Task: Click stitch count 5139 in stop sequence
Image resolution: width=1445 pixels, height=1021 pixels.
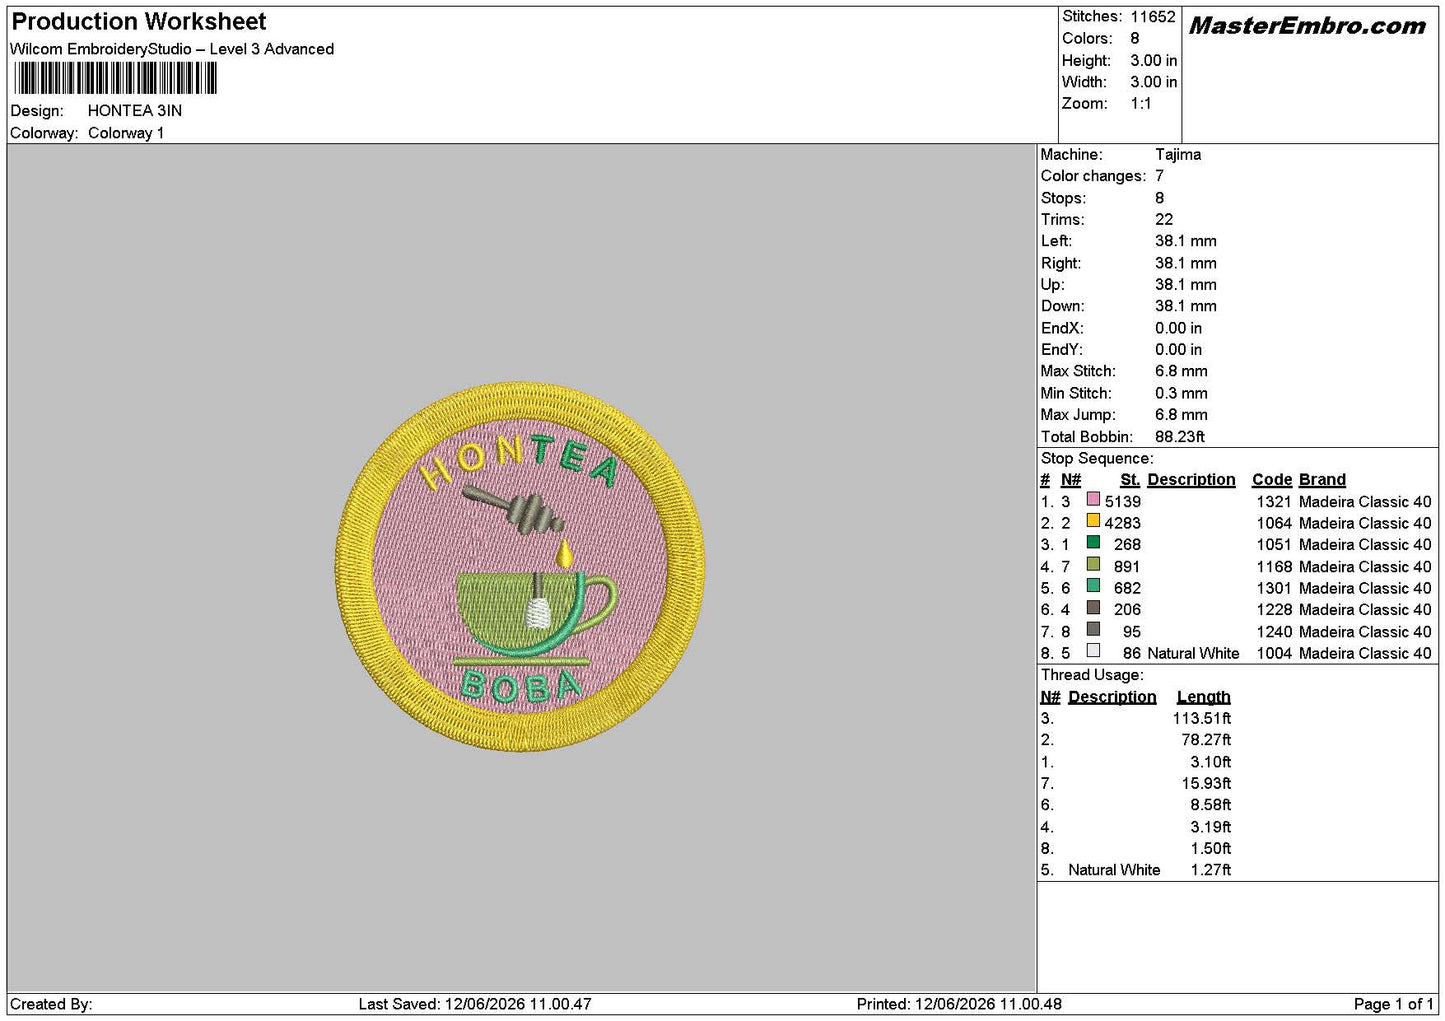Action: pyautogui.click(x=1123, y=502)
